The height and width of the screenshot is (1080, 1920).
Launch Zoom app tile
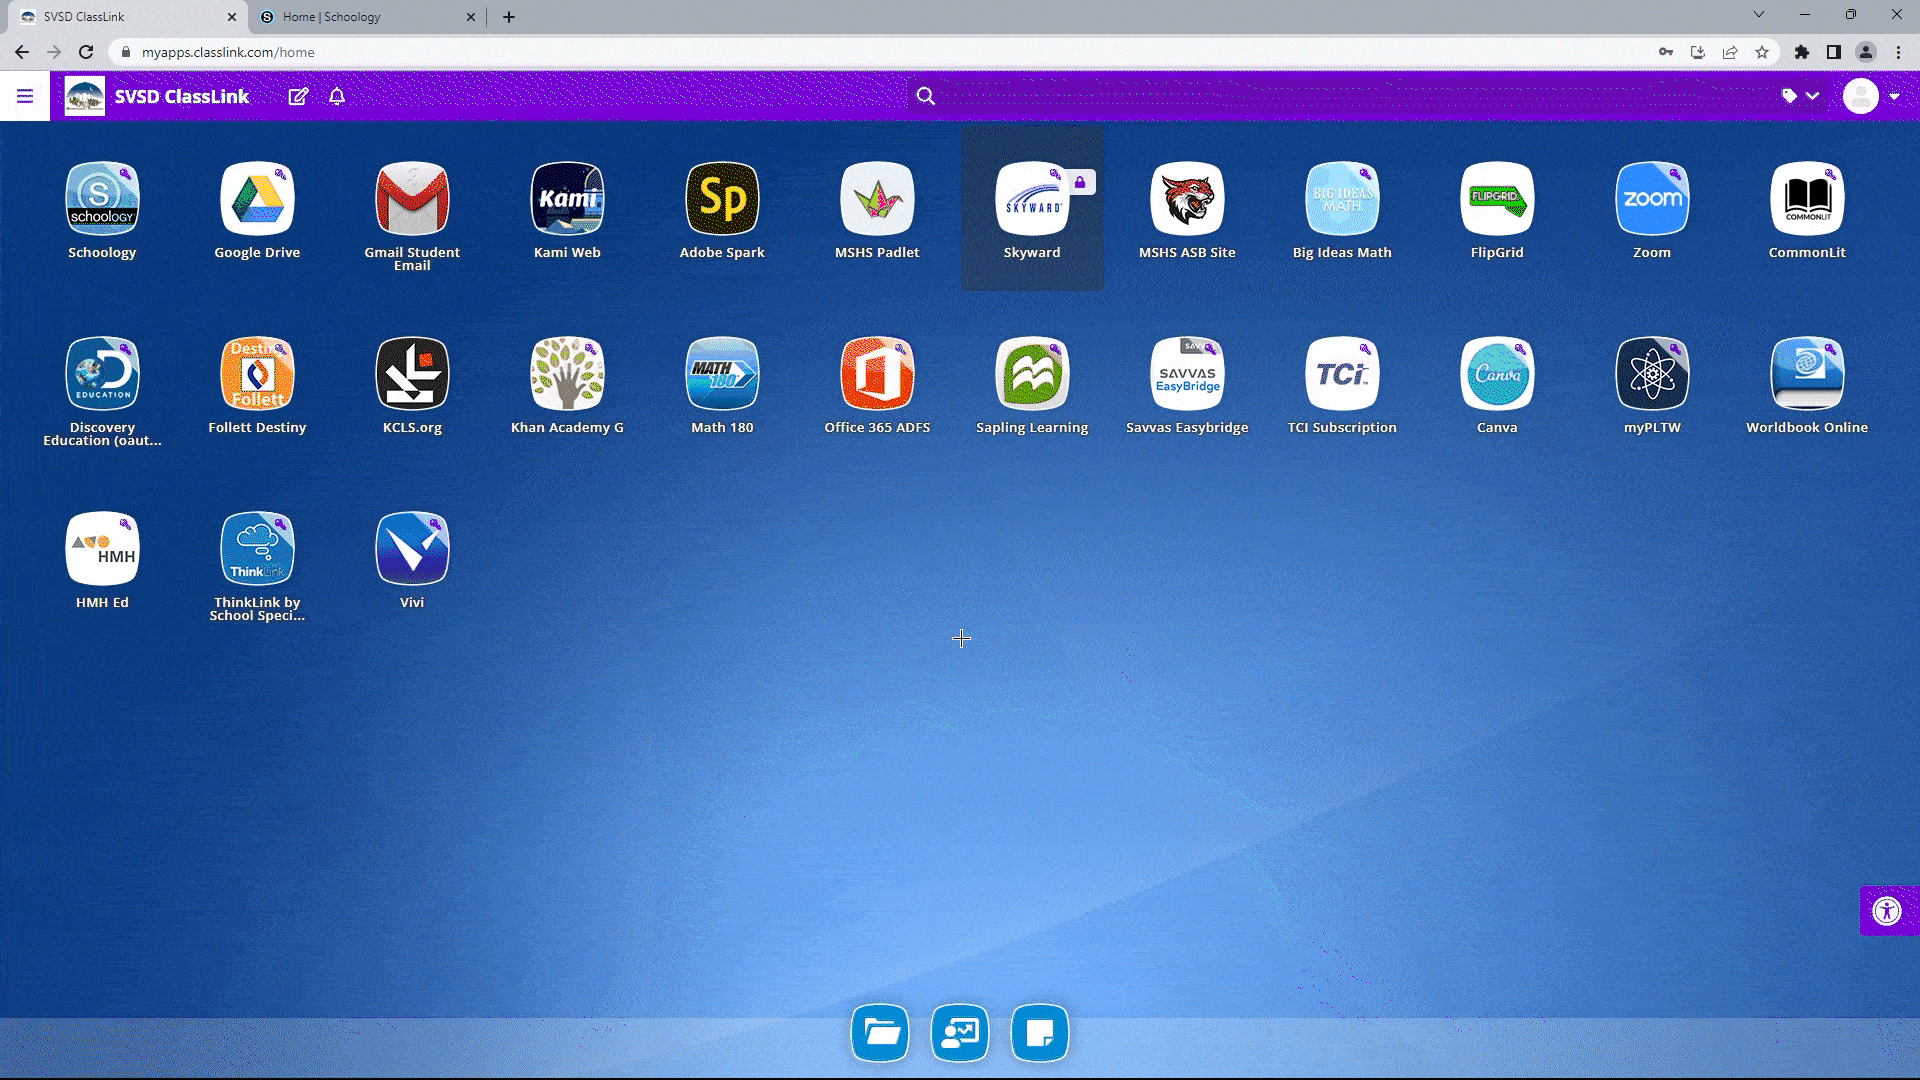1652,199
